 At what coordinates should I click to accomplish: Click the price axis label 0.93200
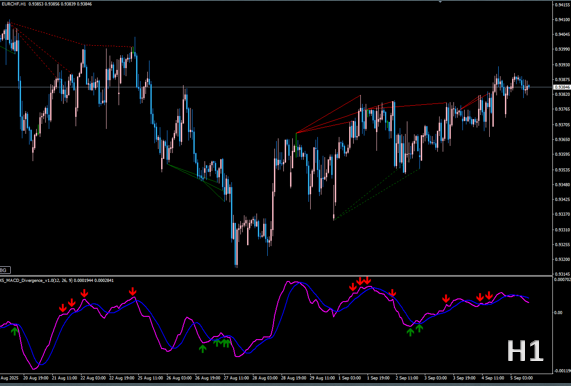(x=562, y=260)
